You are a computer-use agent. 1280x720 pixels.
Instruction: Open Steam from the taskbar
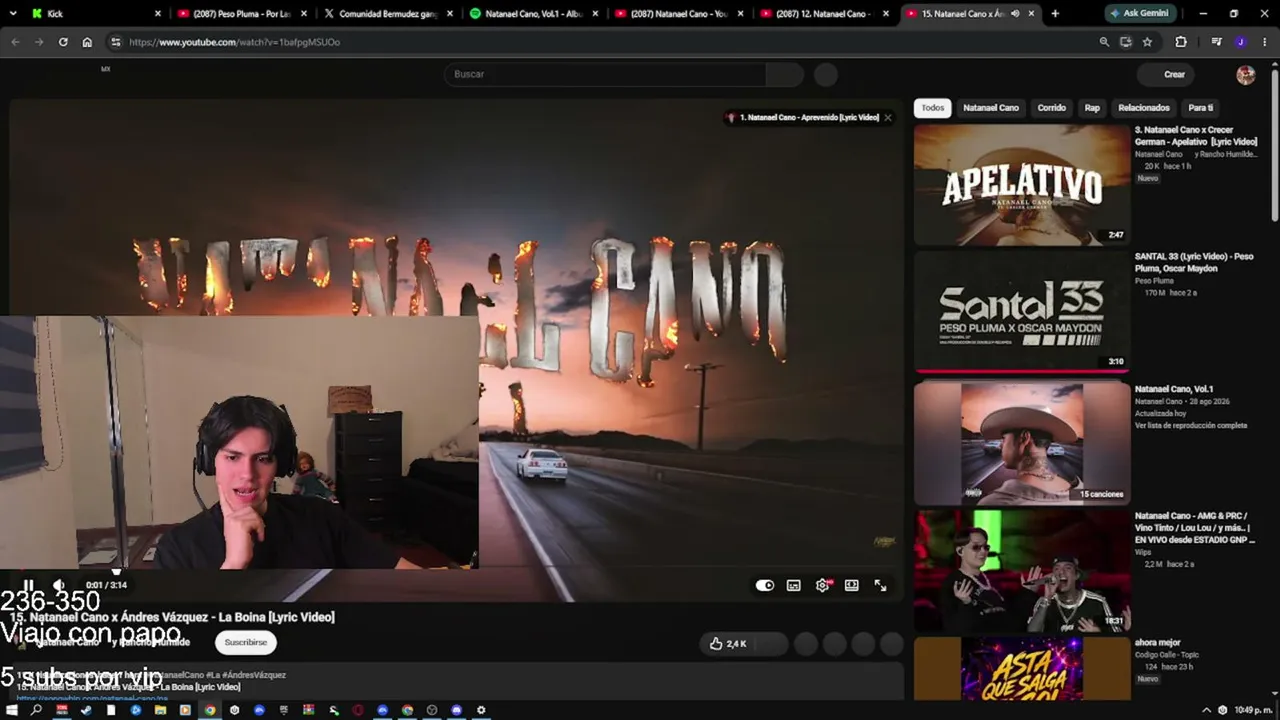point(86,710)
